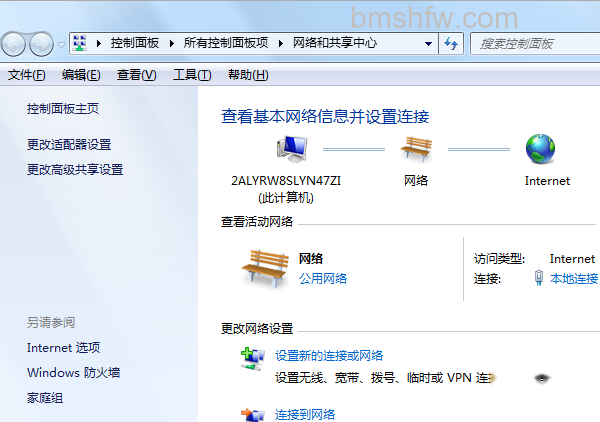Open the 编辑(E) menu
Screen dimensions: 600x422
click(x=81, y=75)
